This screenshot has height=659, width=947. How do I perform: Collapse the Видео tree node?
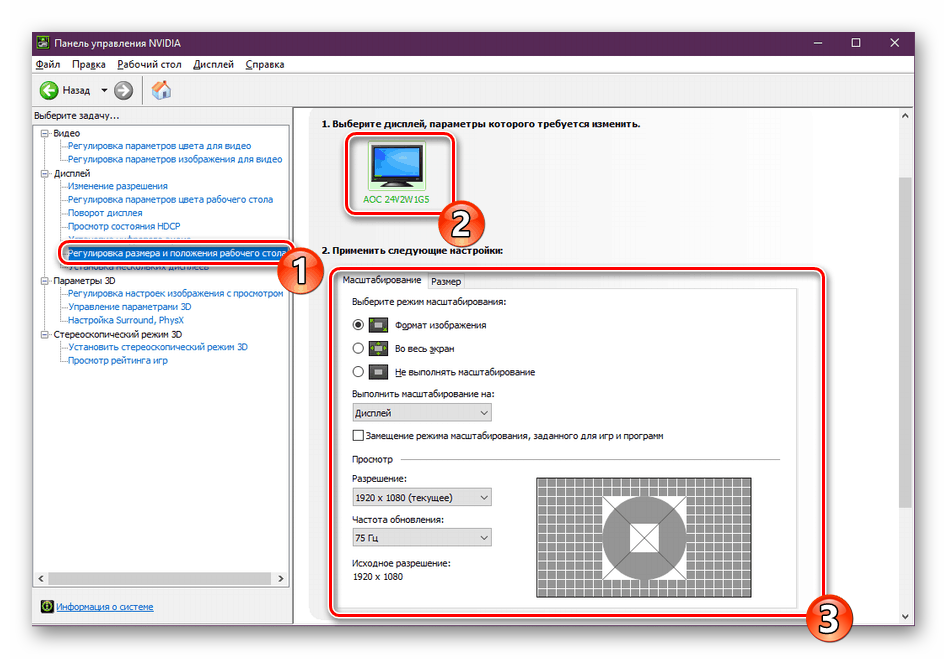tap(45, 133)
